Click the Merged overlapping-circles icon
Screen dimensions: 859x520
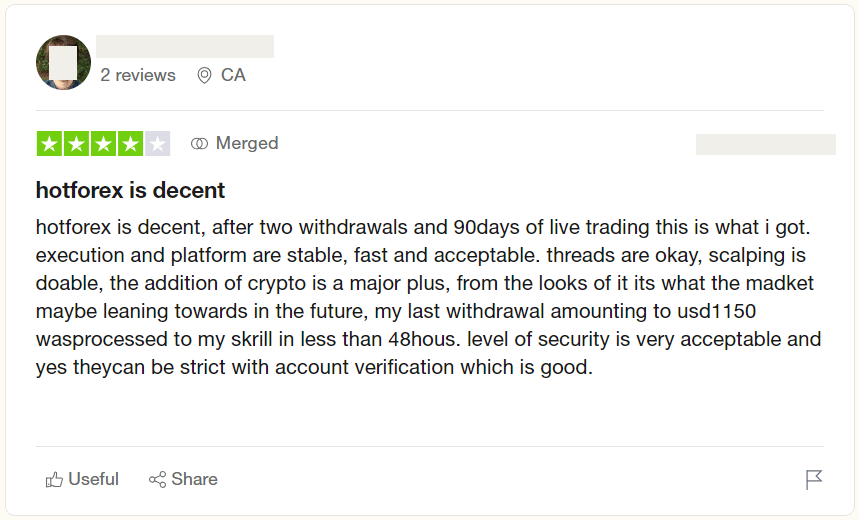(199, 143)
